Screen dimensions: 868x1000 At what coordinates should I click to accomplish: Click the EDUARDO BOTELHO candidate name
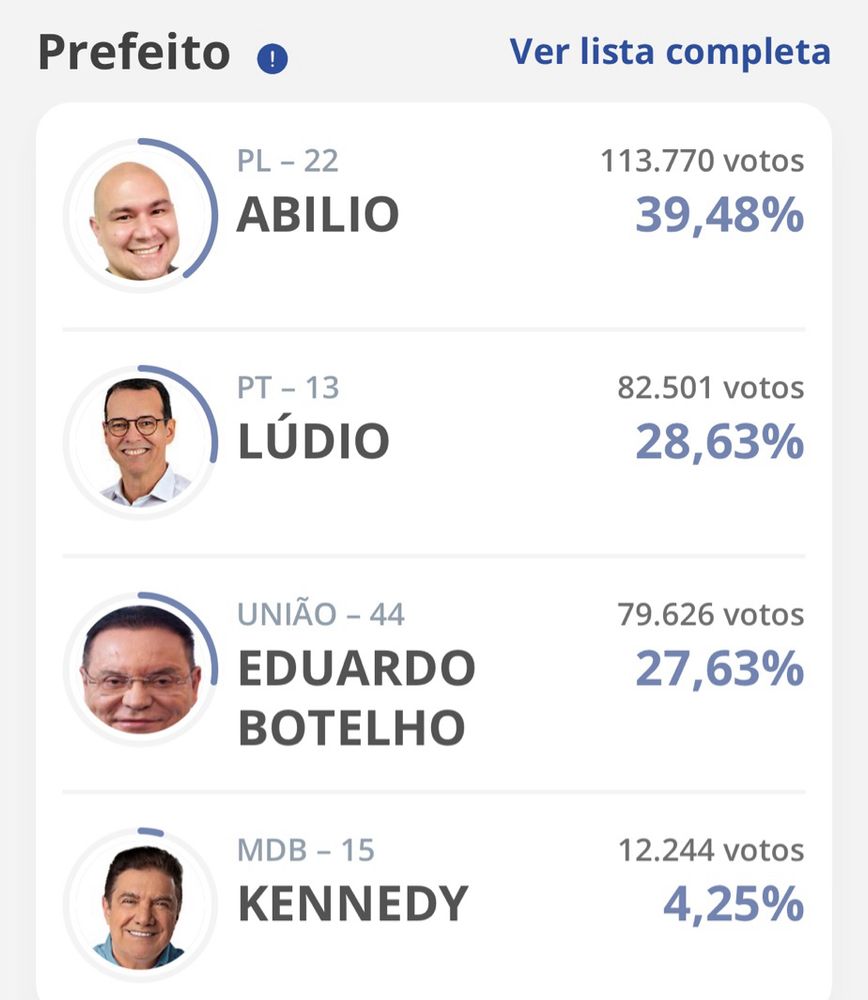click(x=357, y=698)
